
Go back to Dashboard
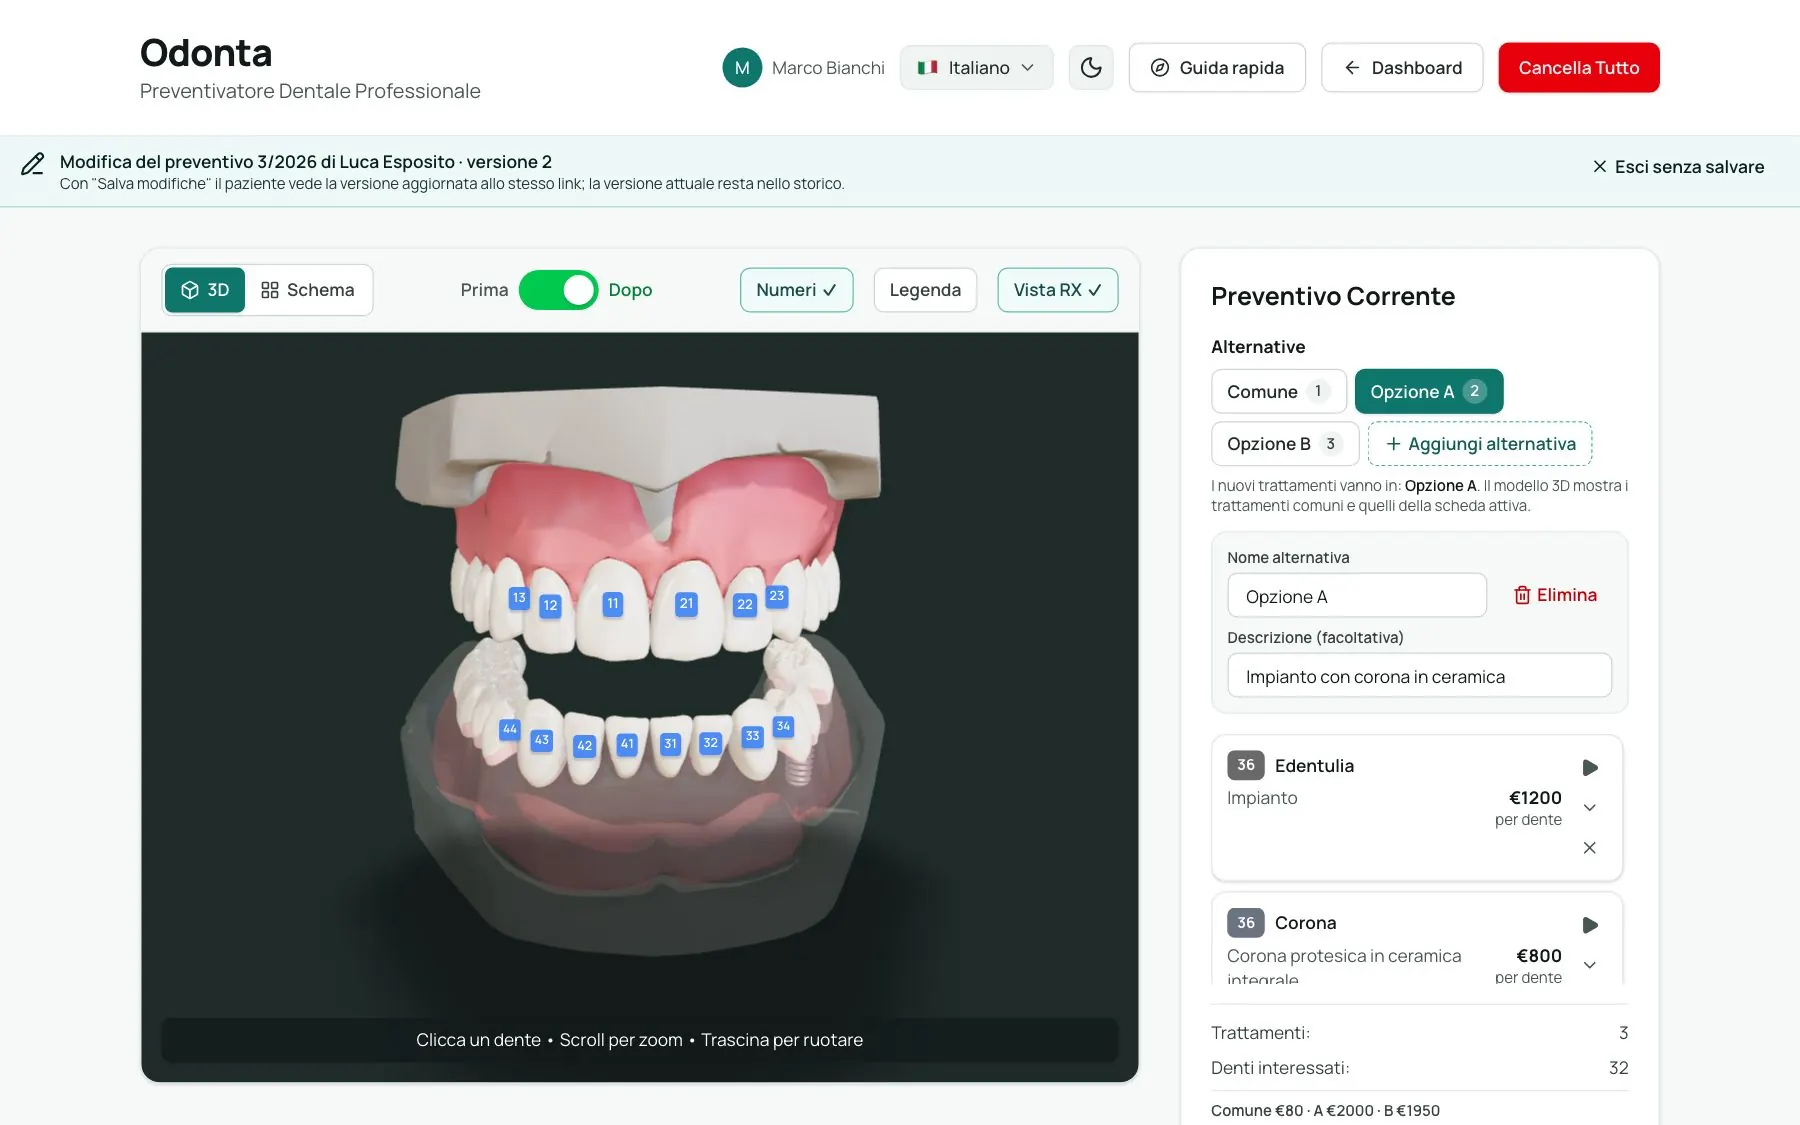[1402, 68]
